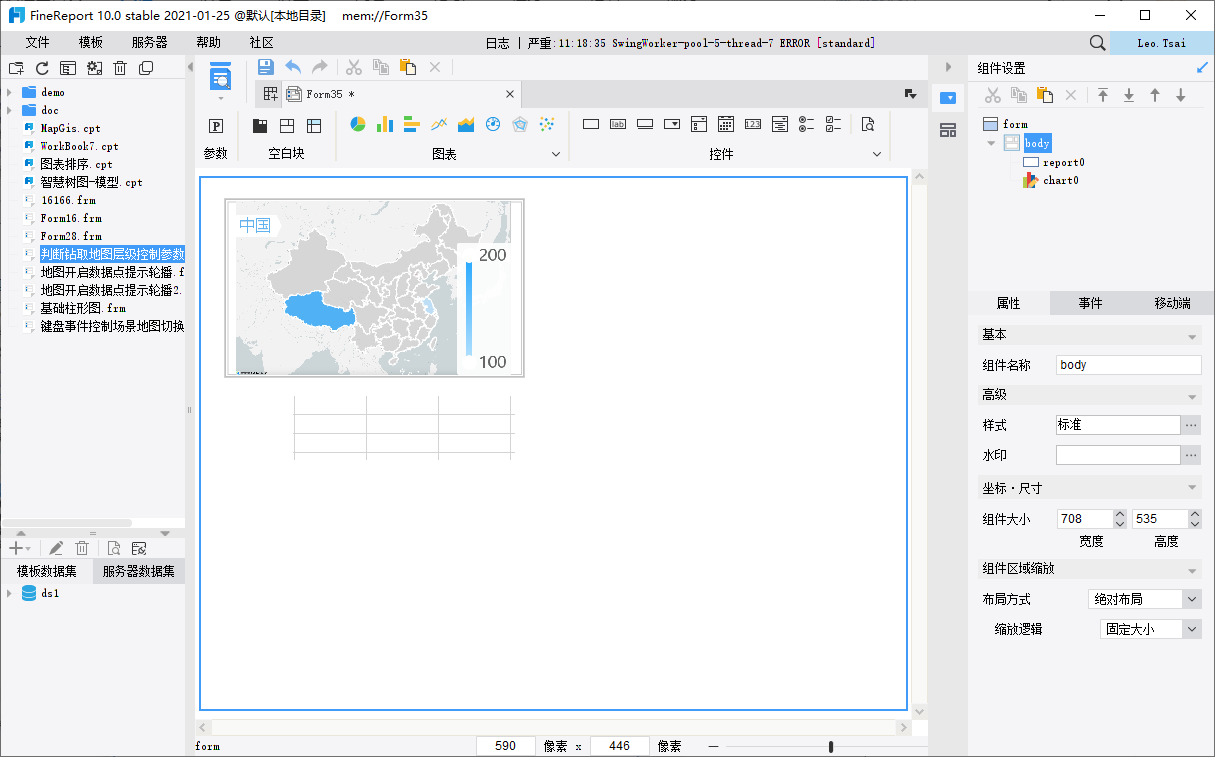
Task: Switch to 服务器数据集 tab
Action: click(x=138, y=571)
